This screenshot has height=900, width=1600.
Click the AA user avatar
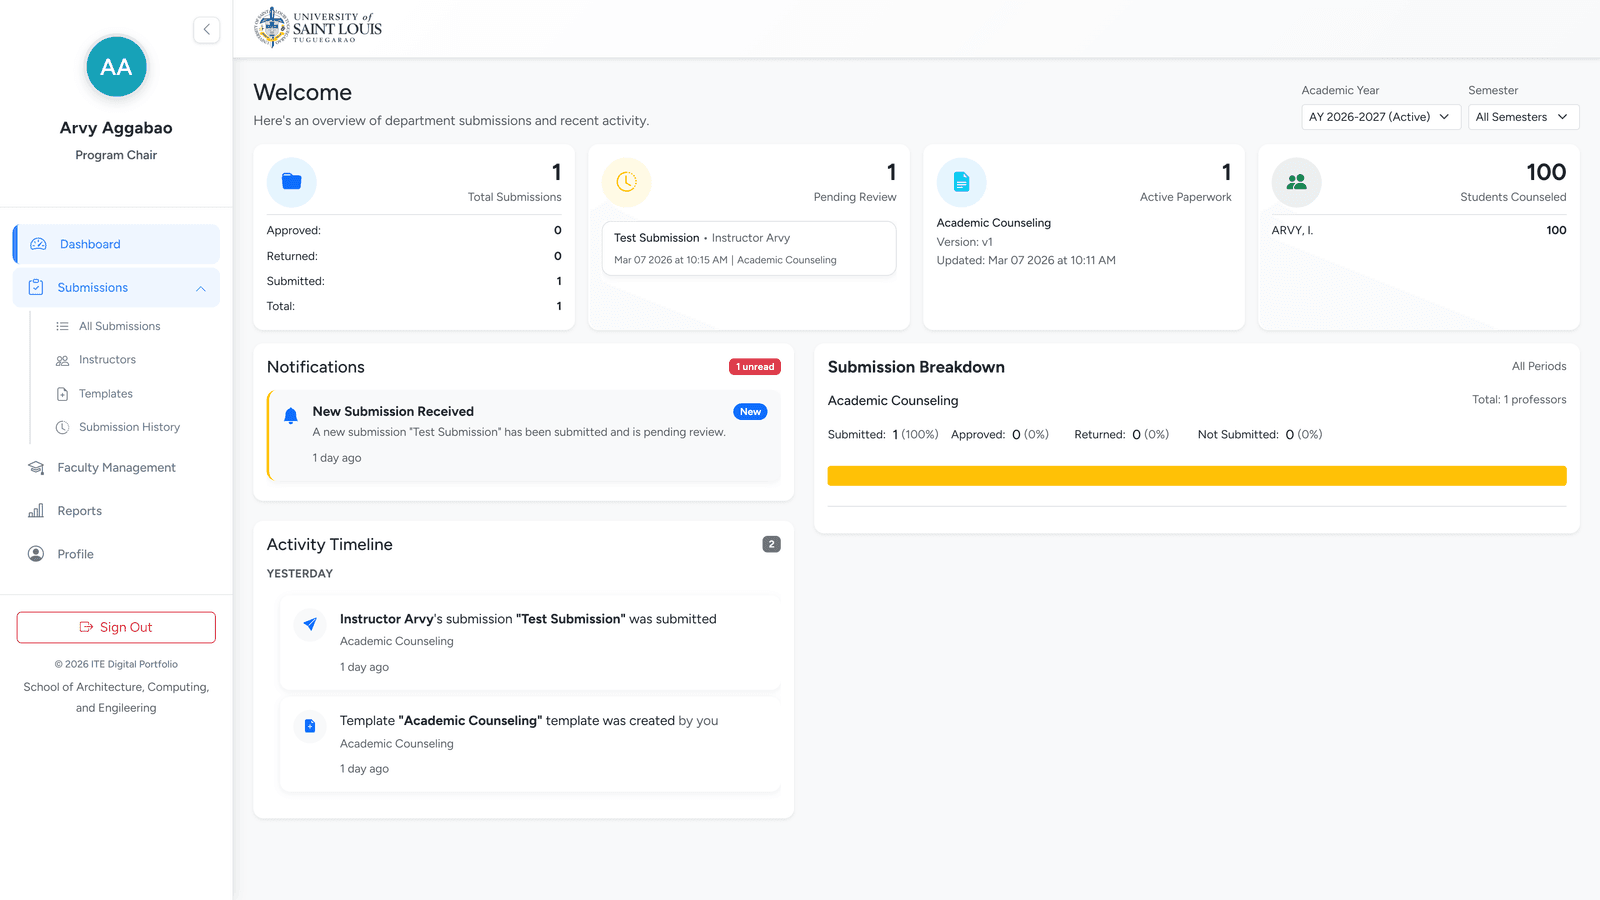click(x=116, y=67)
